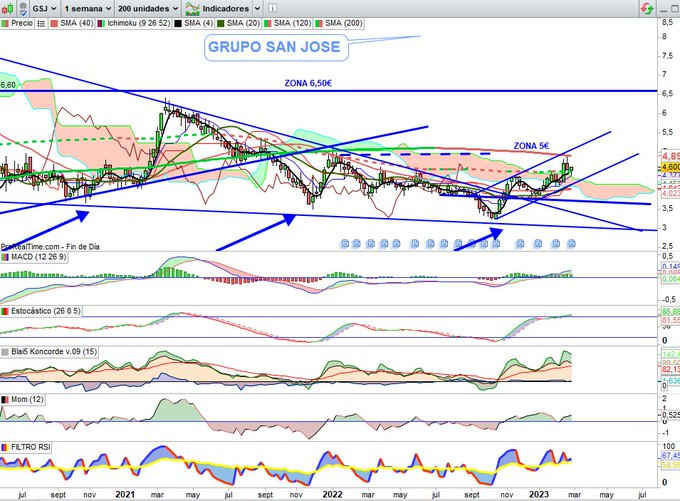This screenshot has width=680, height=501.
Task: Click the SMA (200) color icon
Action: coord(319,23)
